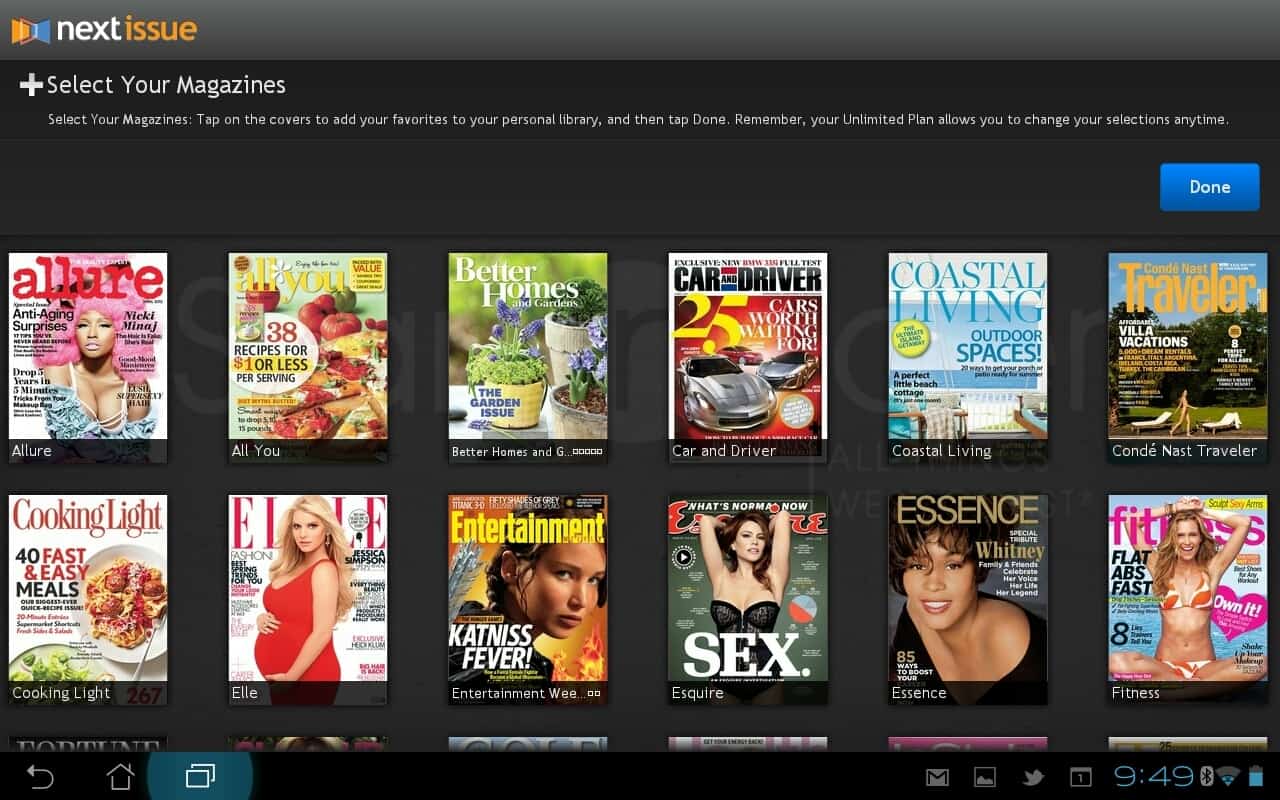Tap the clock showing 9:49
1280x800 pixels.
point(1153,776)
